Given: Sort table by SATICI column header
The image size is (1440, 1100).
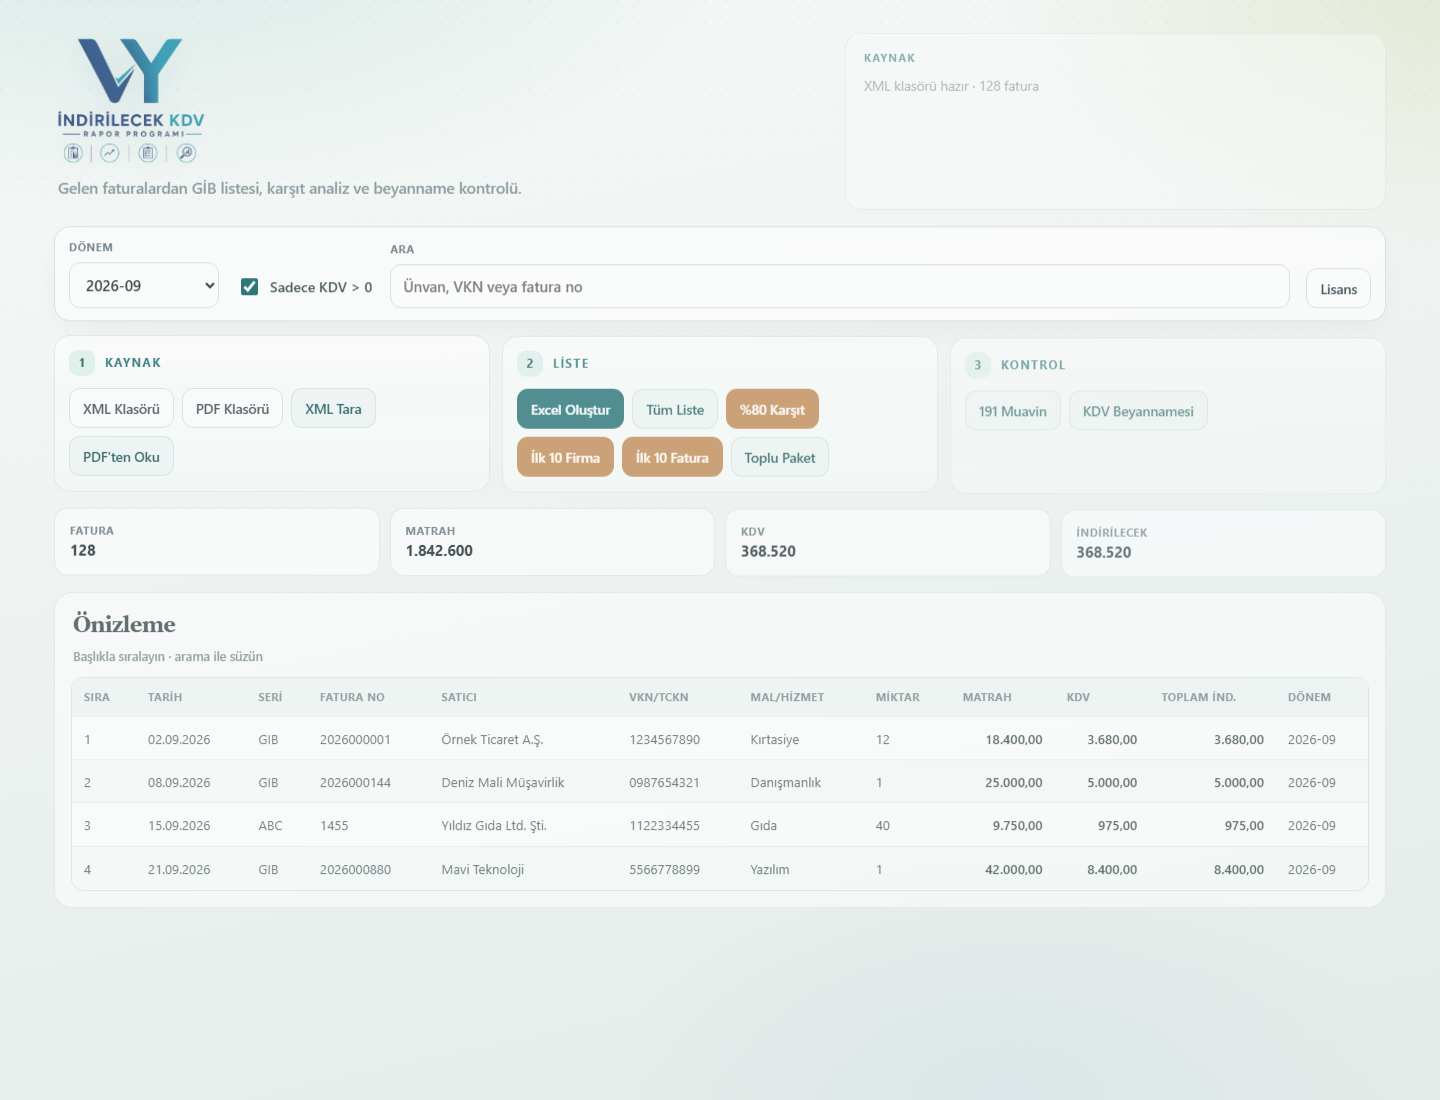Looking at the screenshot, I should point(459,697).
